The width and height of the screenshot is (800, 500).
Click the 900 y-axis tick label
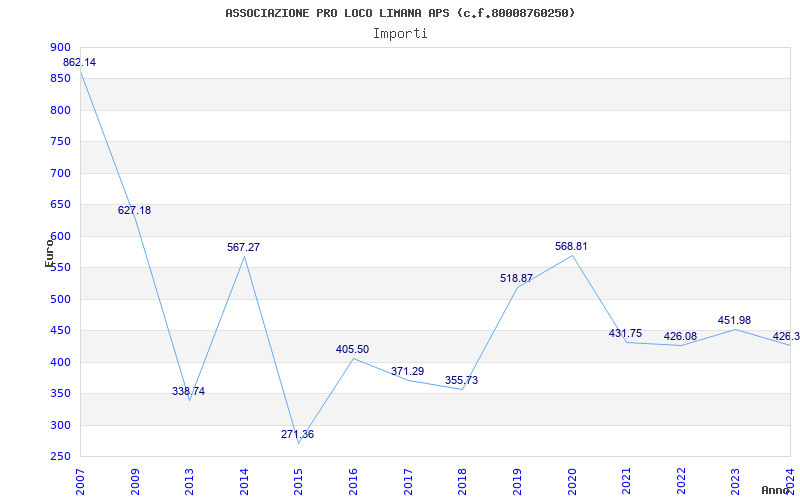click(x=60, y=47)
